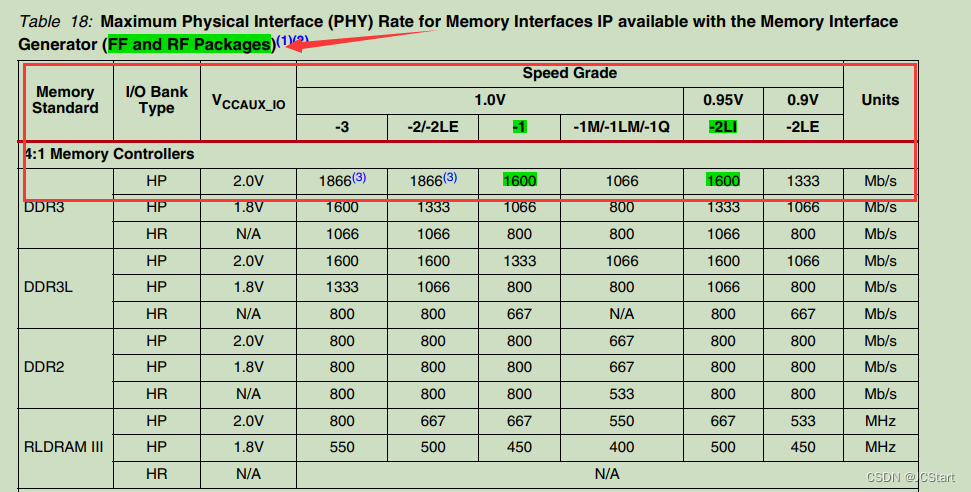Click 'N/A' VCCAUX_IO cell in DDR3 HR row

point(249,234)
